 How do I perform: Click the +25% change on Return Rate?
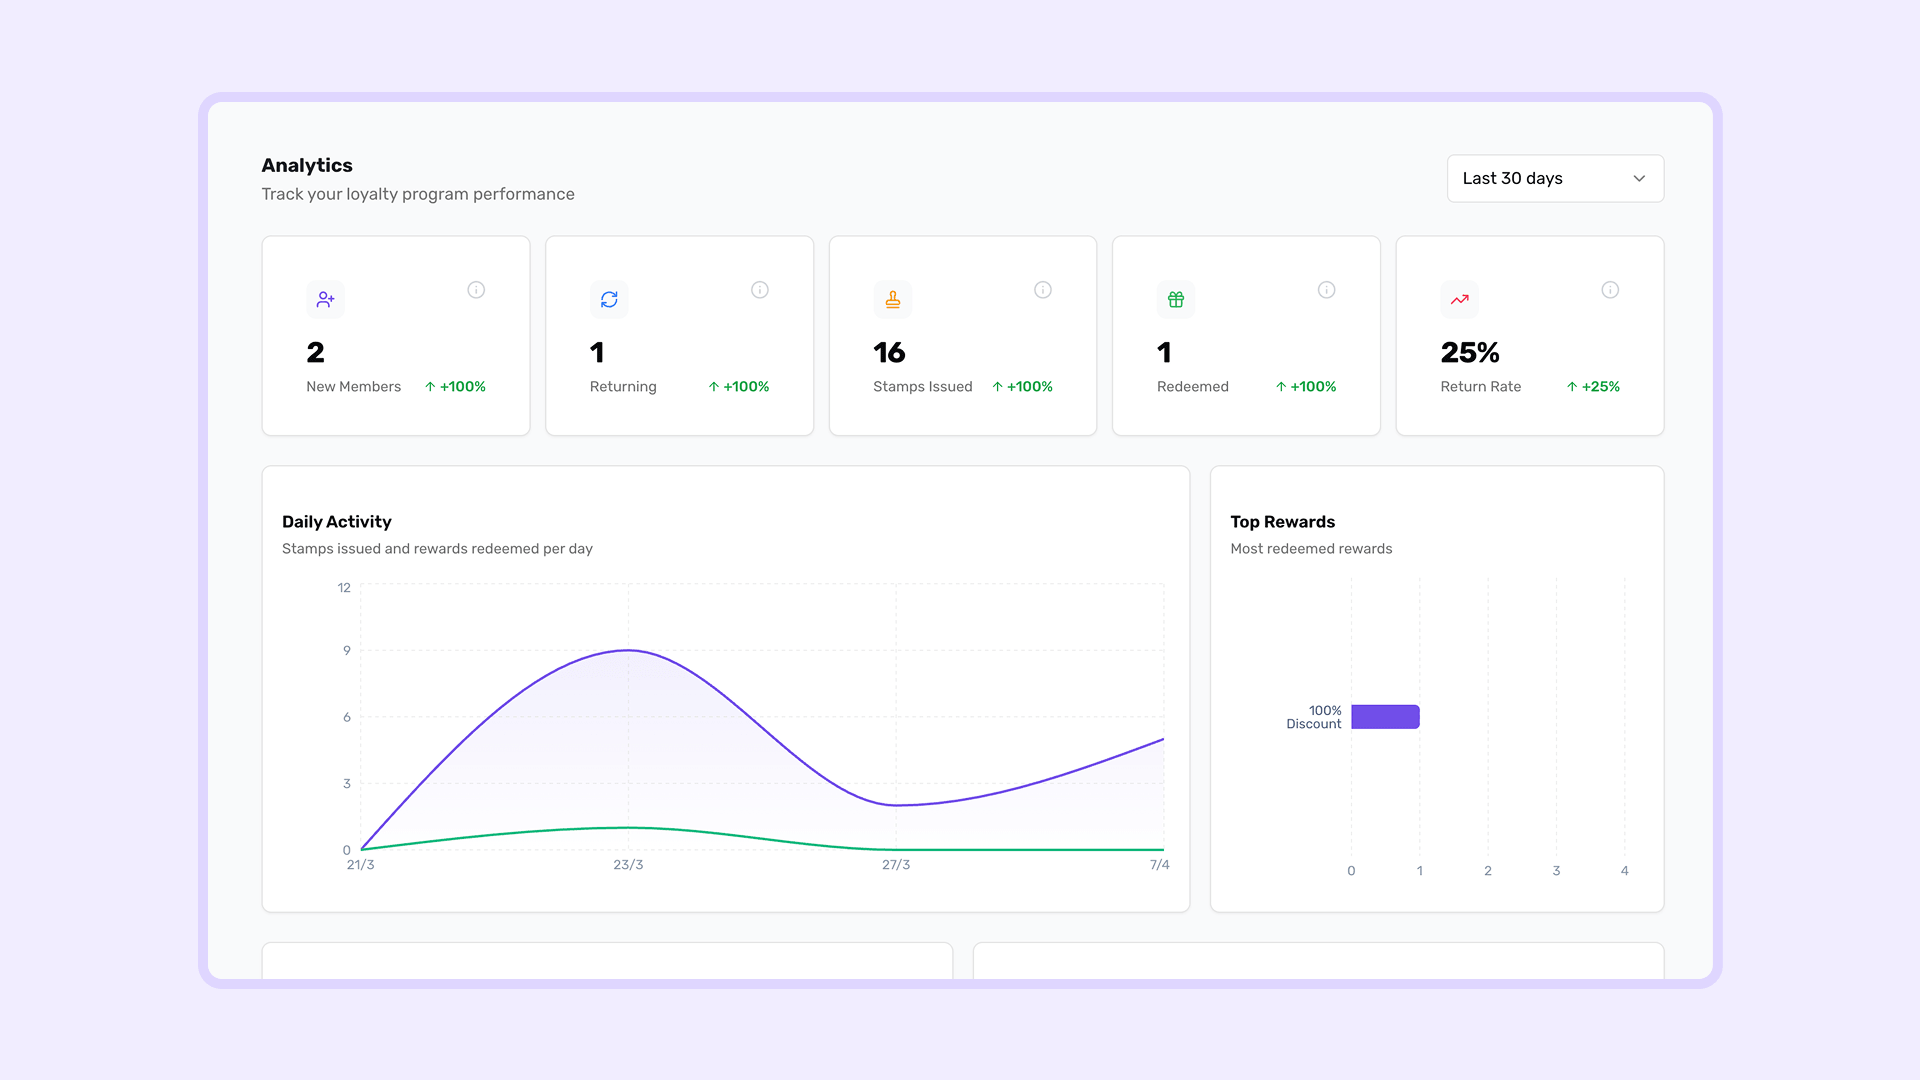pos(1593,387)
